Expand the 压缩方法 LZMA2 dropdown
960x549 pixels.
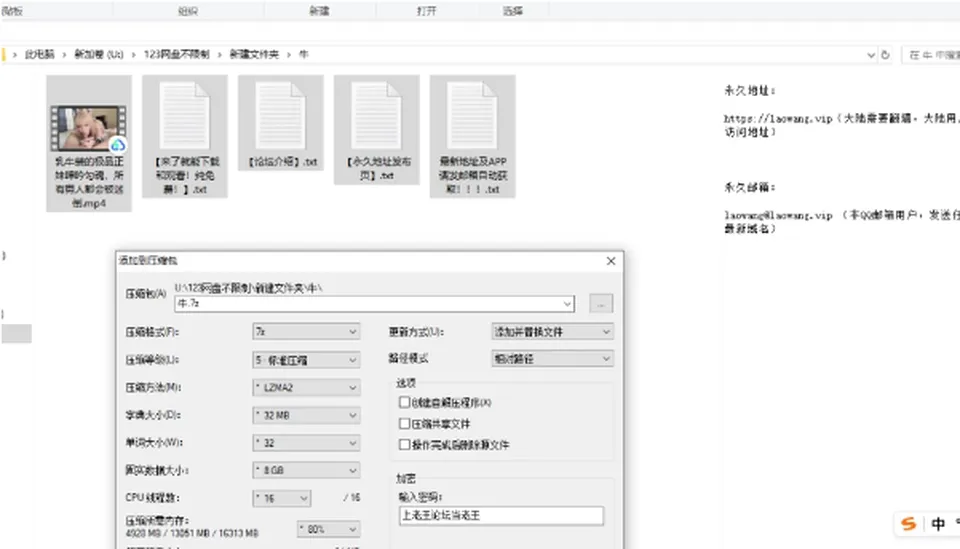(306, 387)
